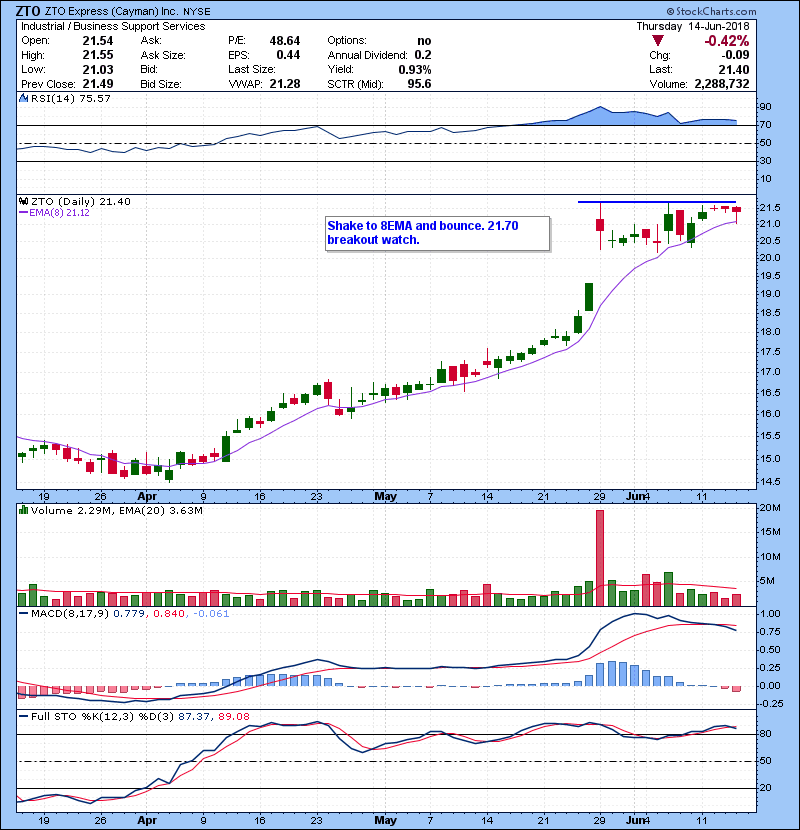Click the ZTO ticker symbol in the header
Screen dimensions: 800x830
(28, 11)
